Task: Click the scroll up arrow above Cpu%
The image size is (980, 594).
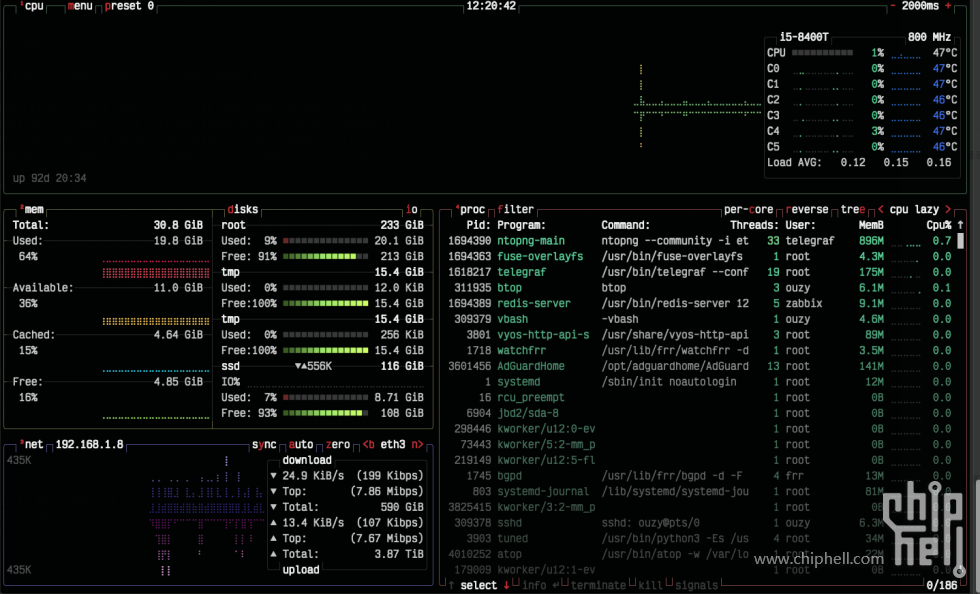Action: coord(961,225)
